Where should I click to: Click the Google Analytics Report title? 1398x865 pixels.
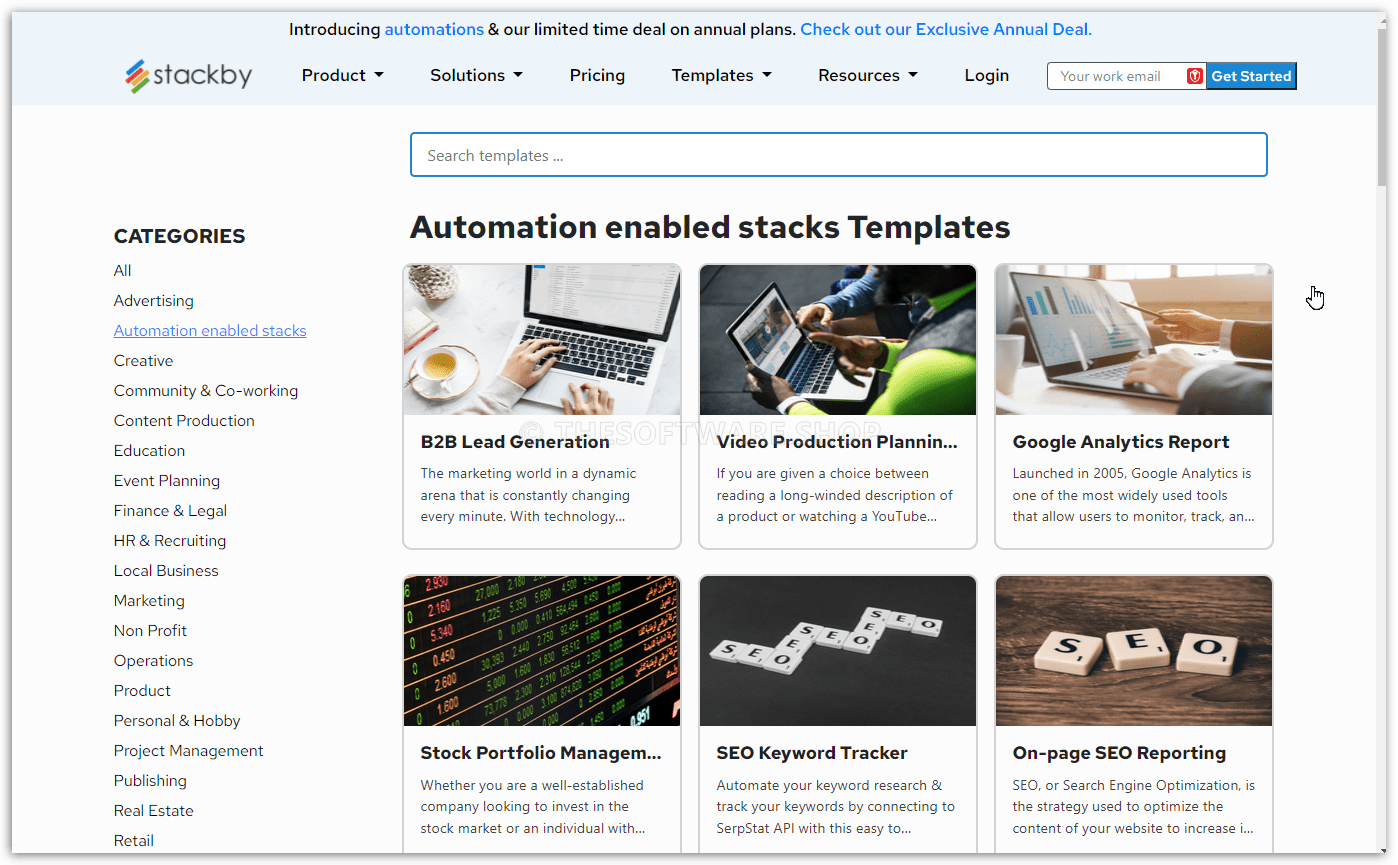[x=1121, y=442]
